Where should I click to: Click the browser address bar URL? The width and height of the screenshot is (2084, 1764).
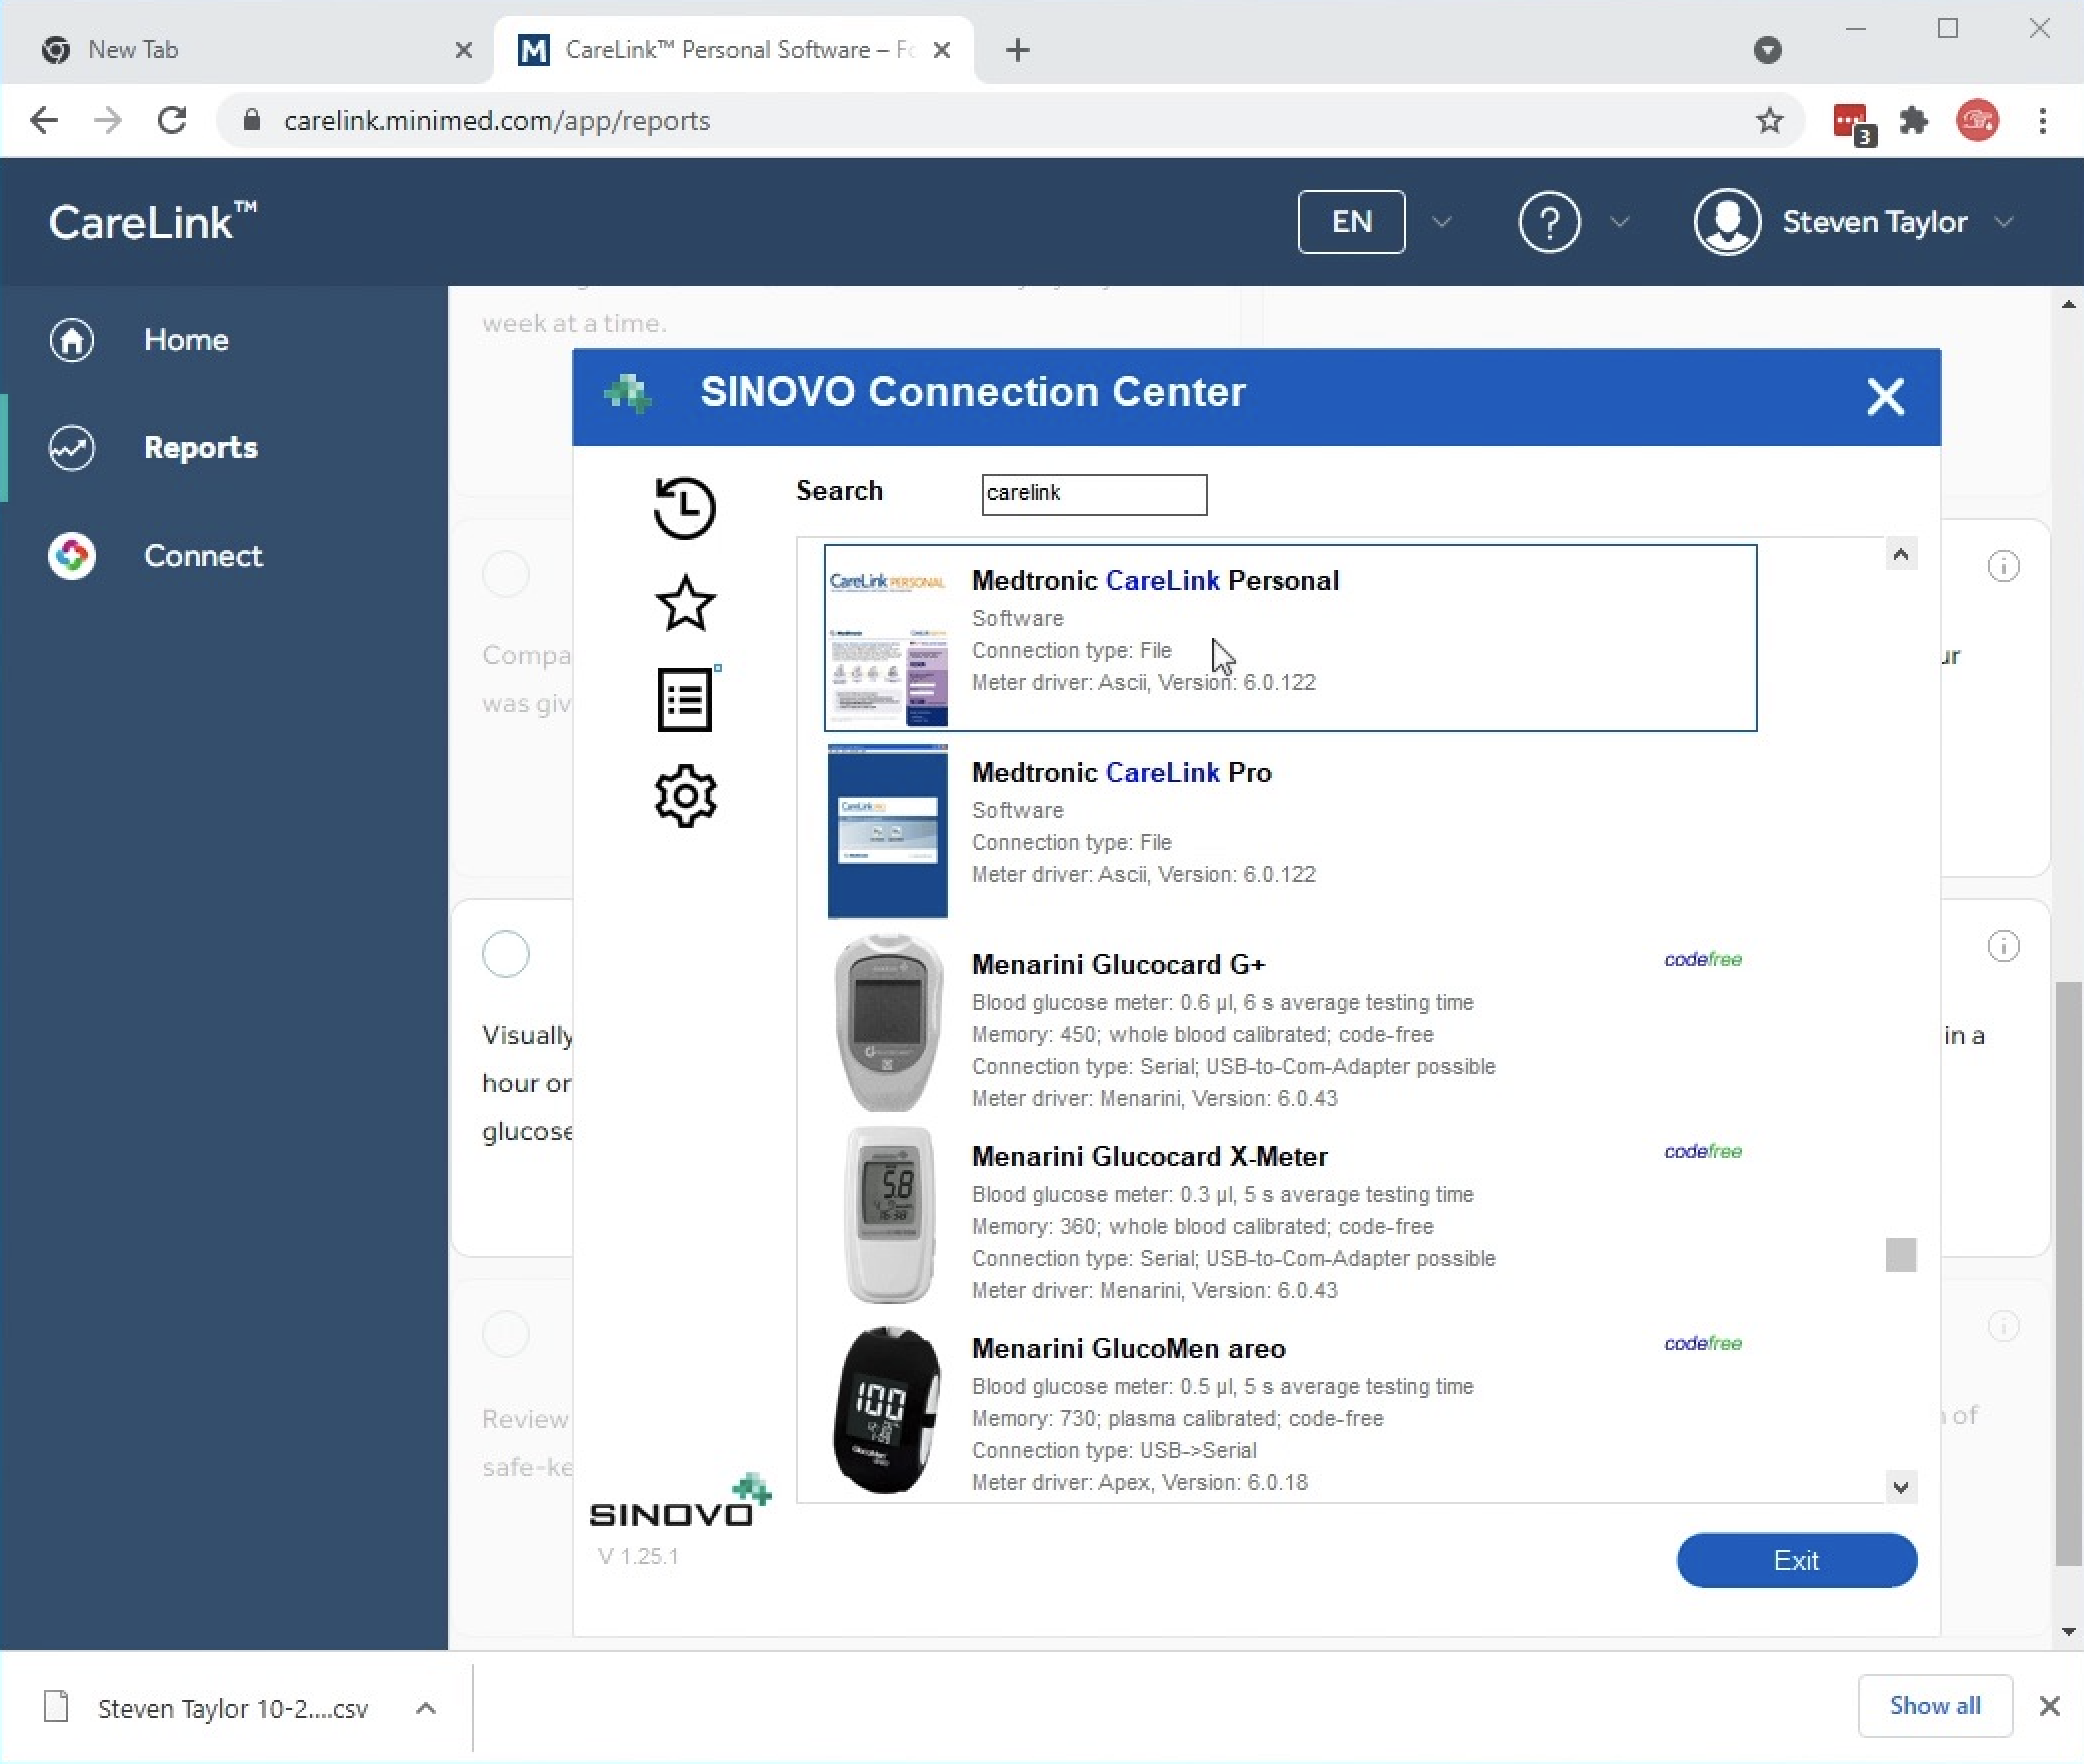pyautogui.click(x=497, y=121)
